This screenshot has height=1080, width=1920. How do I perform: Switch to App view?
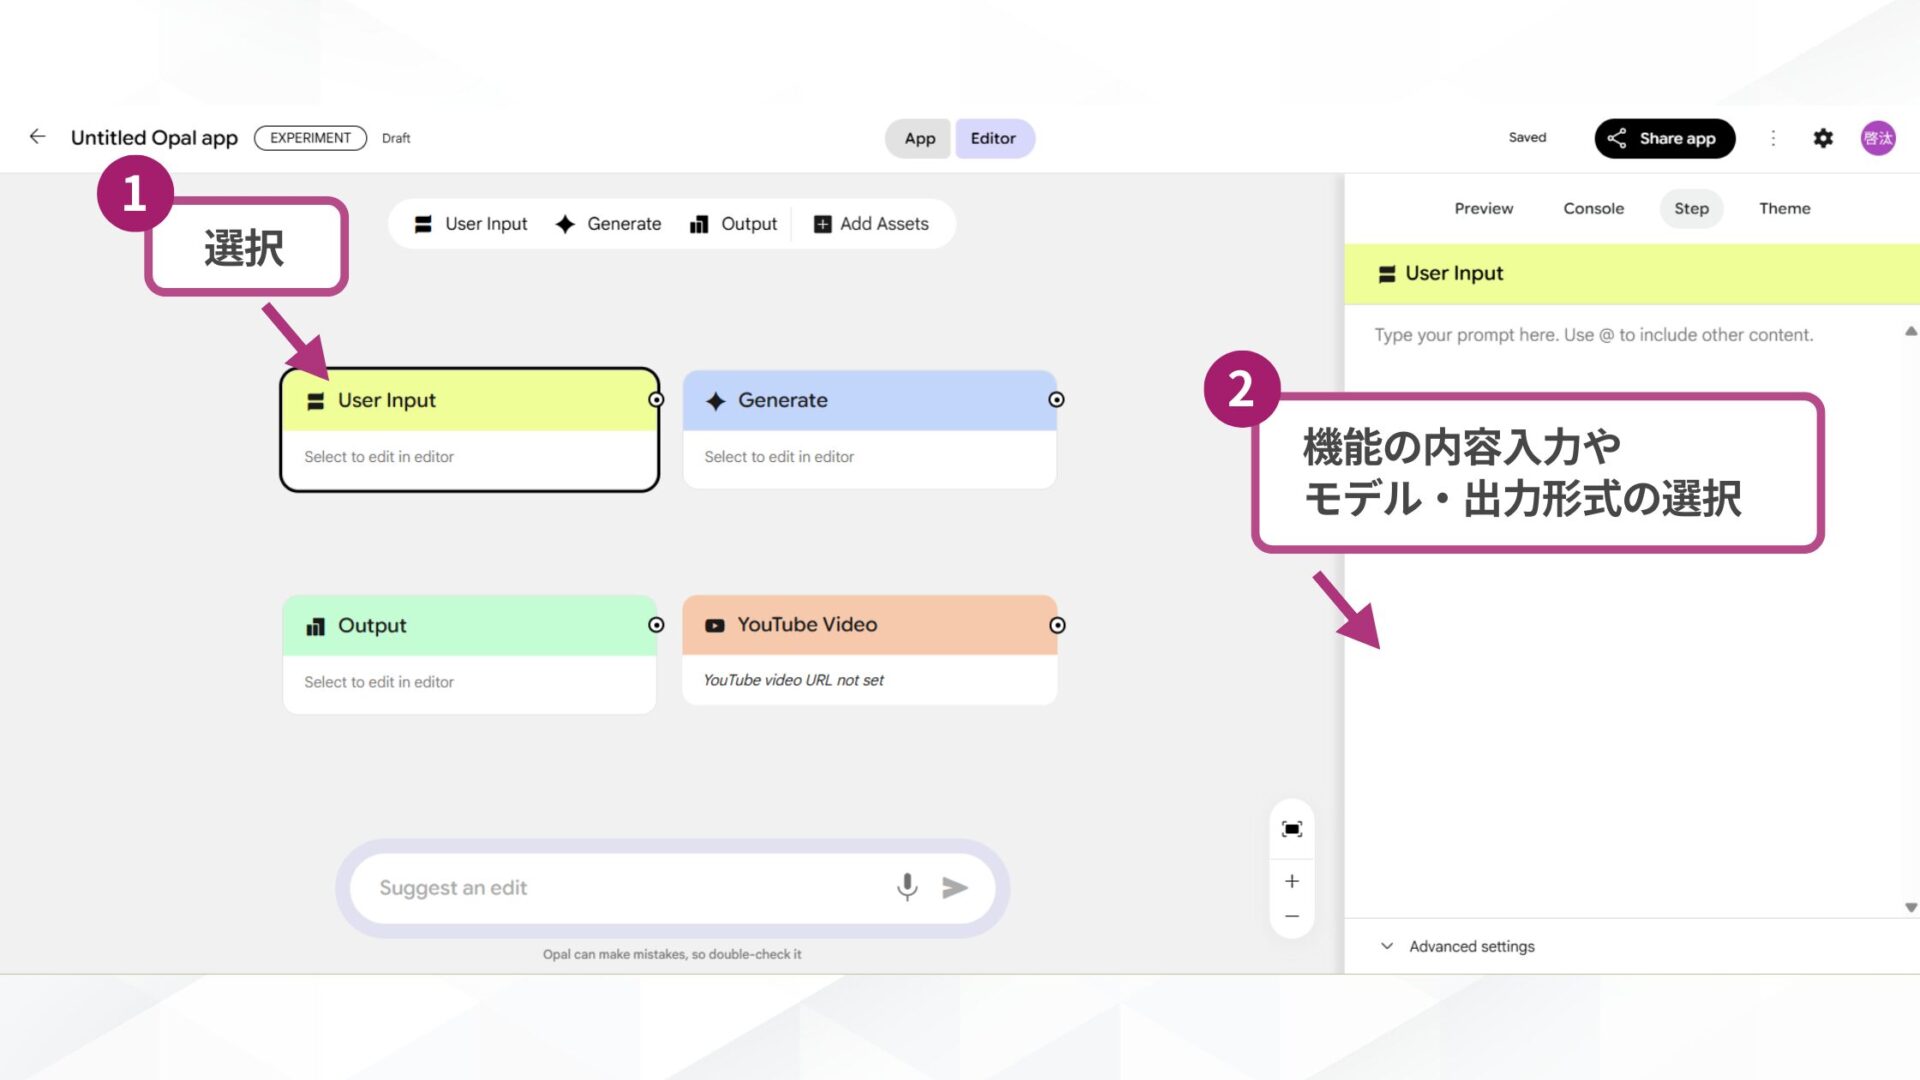tap(917, 138)
